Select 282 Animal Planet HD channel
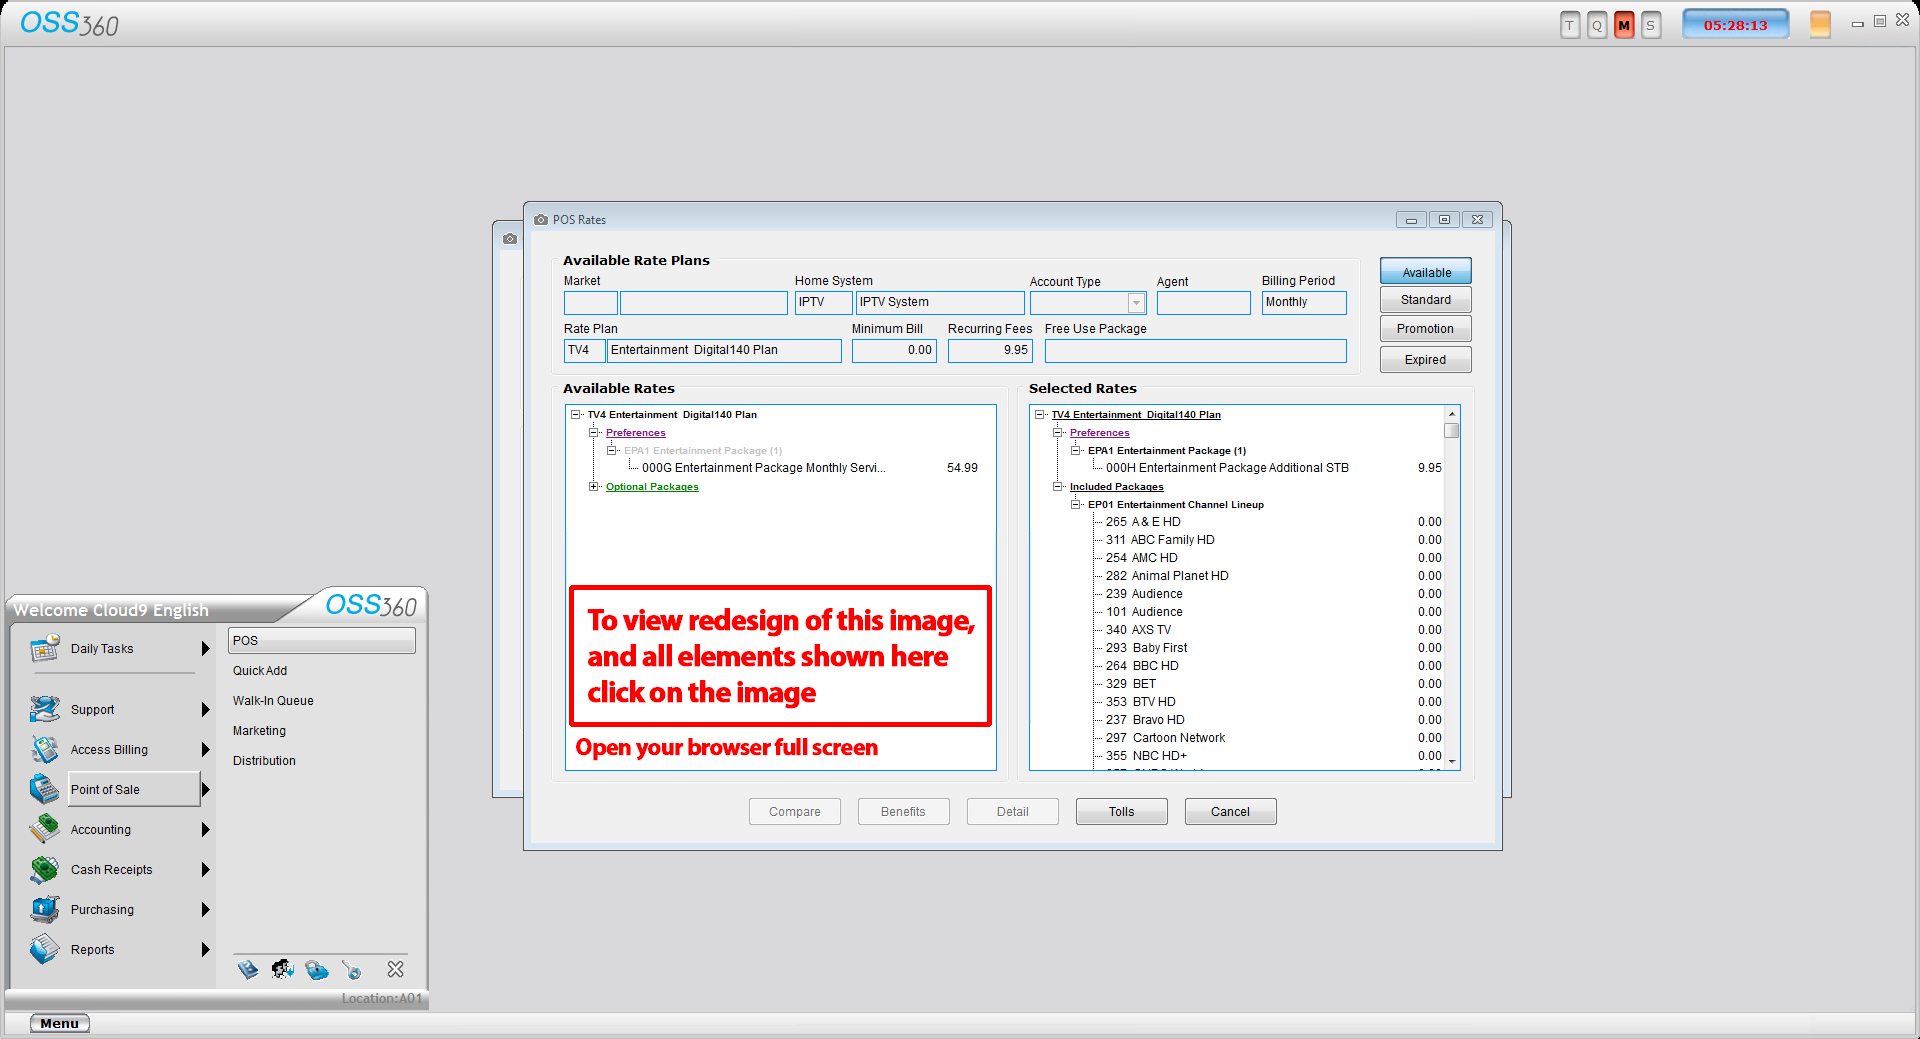1920x1039 pixels. tap(1273, 576)
